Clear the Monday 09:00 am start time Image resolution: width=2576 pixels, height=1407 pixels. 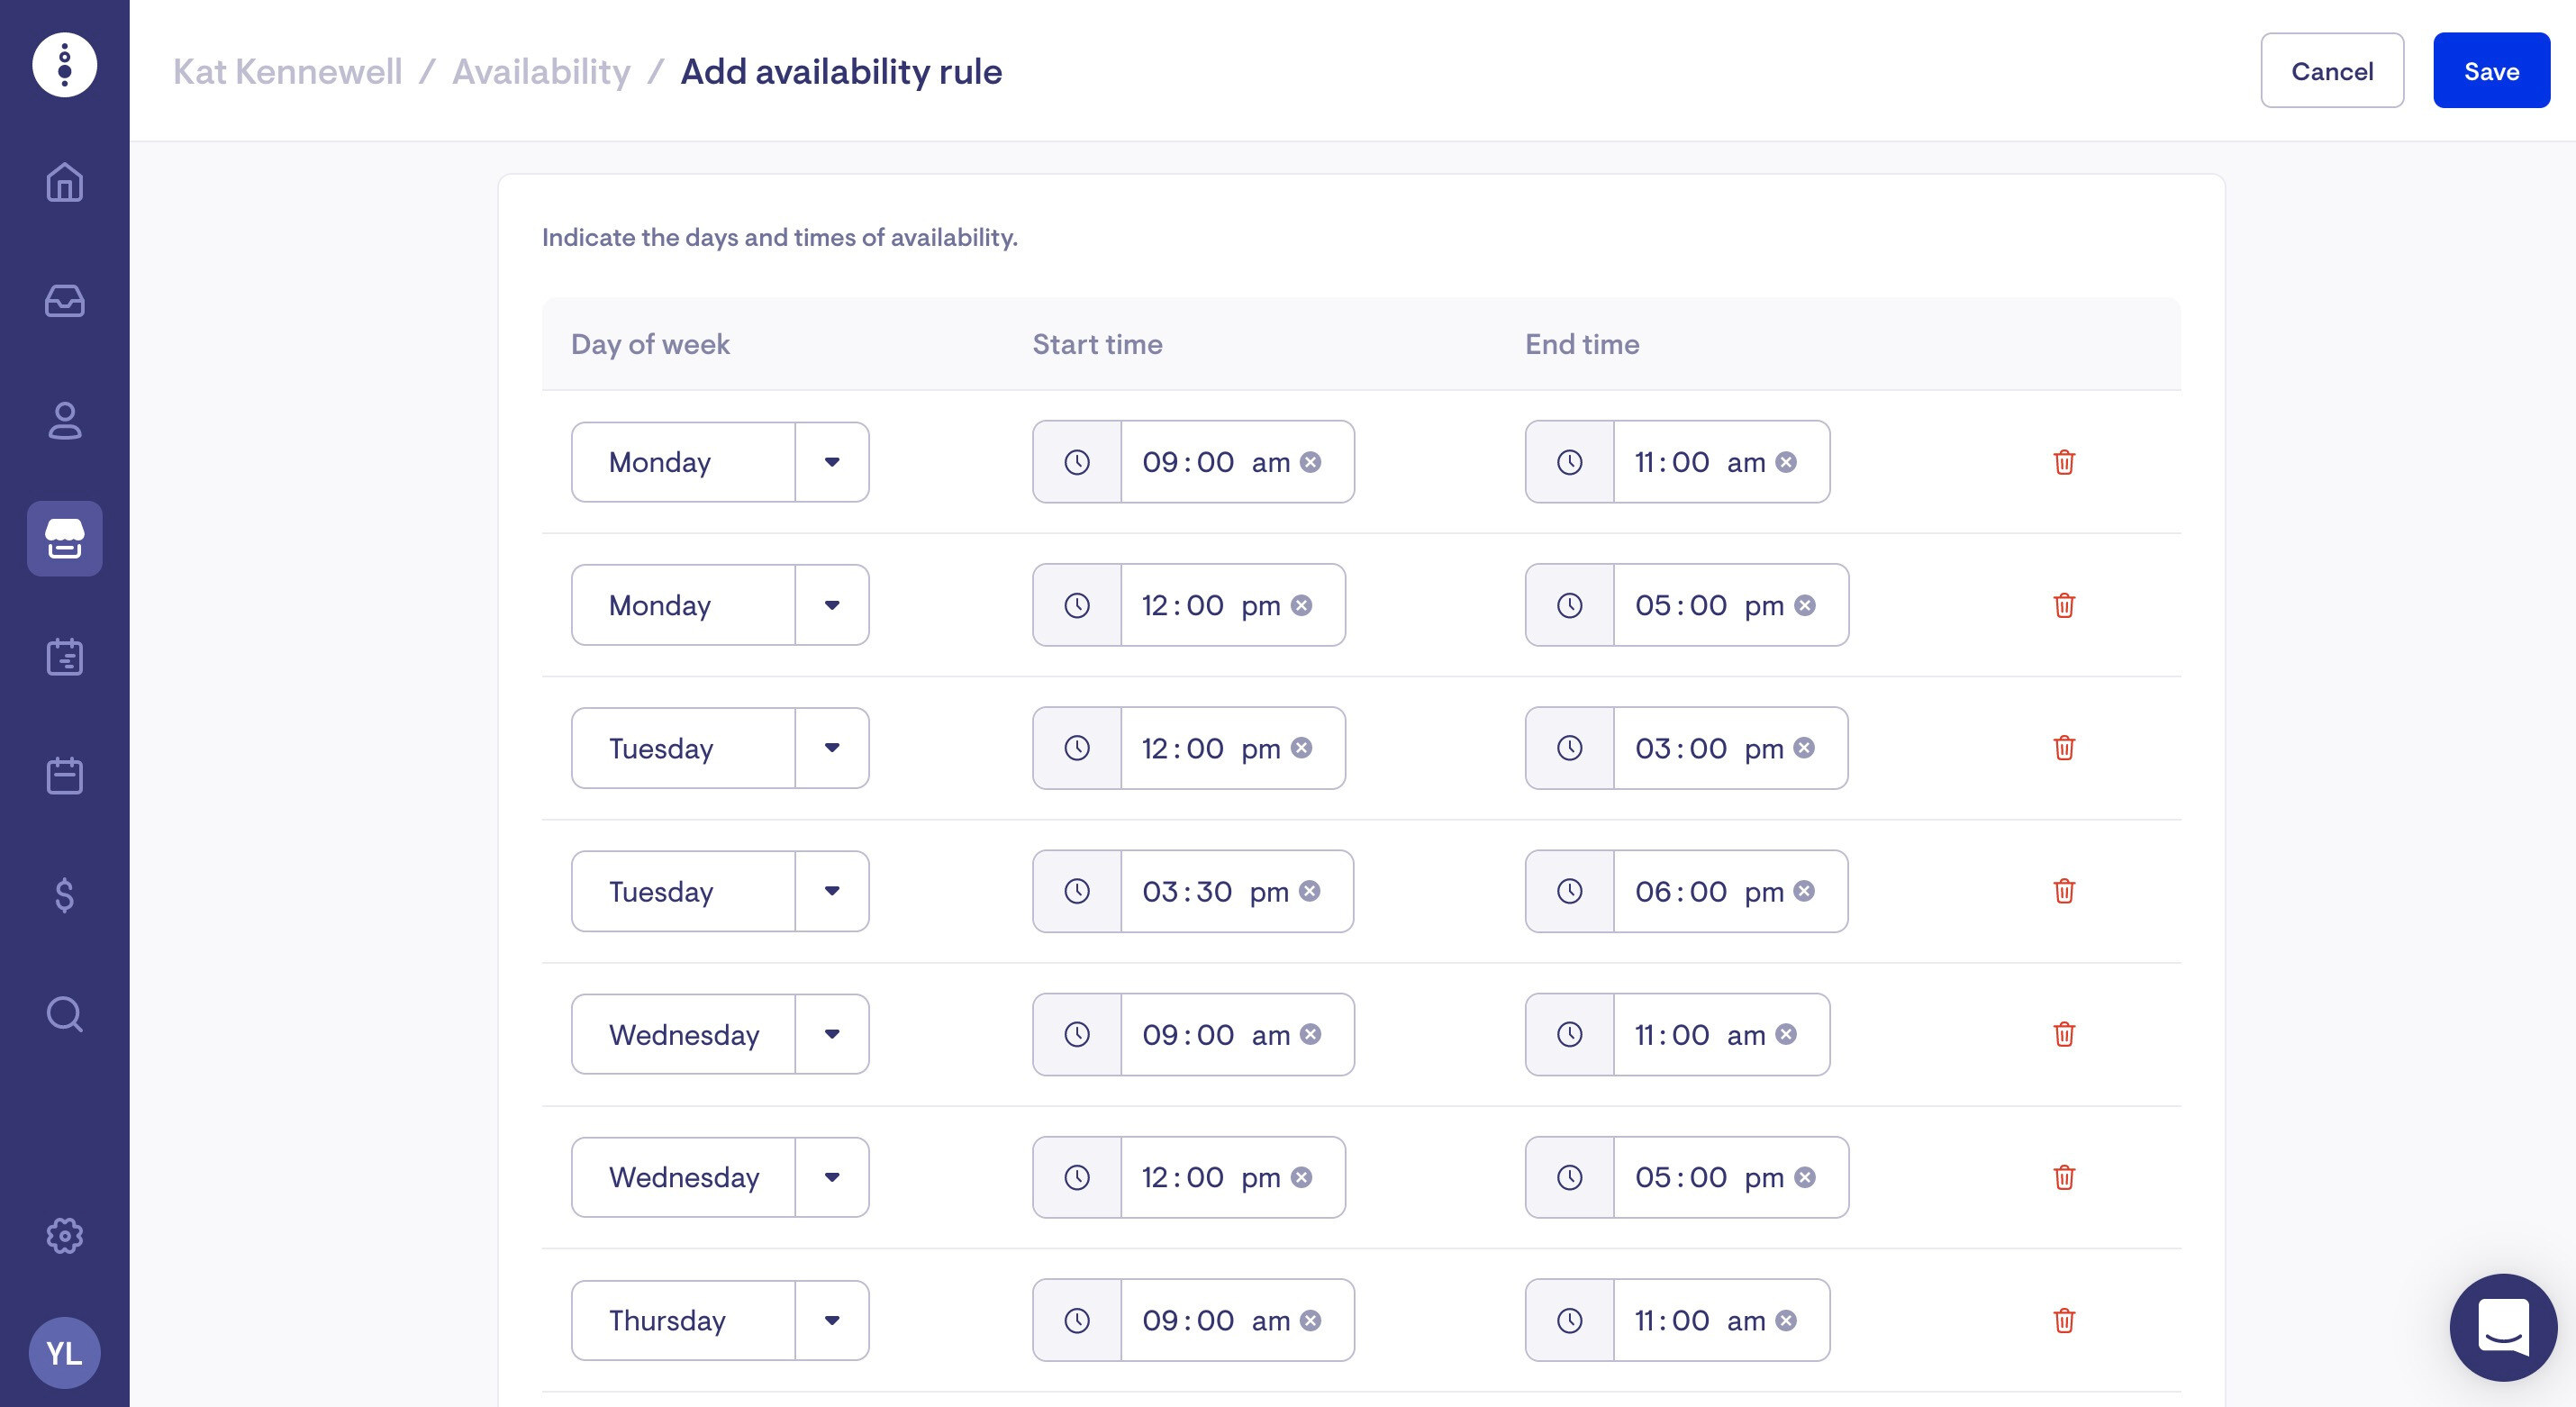1310,462
